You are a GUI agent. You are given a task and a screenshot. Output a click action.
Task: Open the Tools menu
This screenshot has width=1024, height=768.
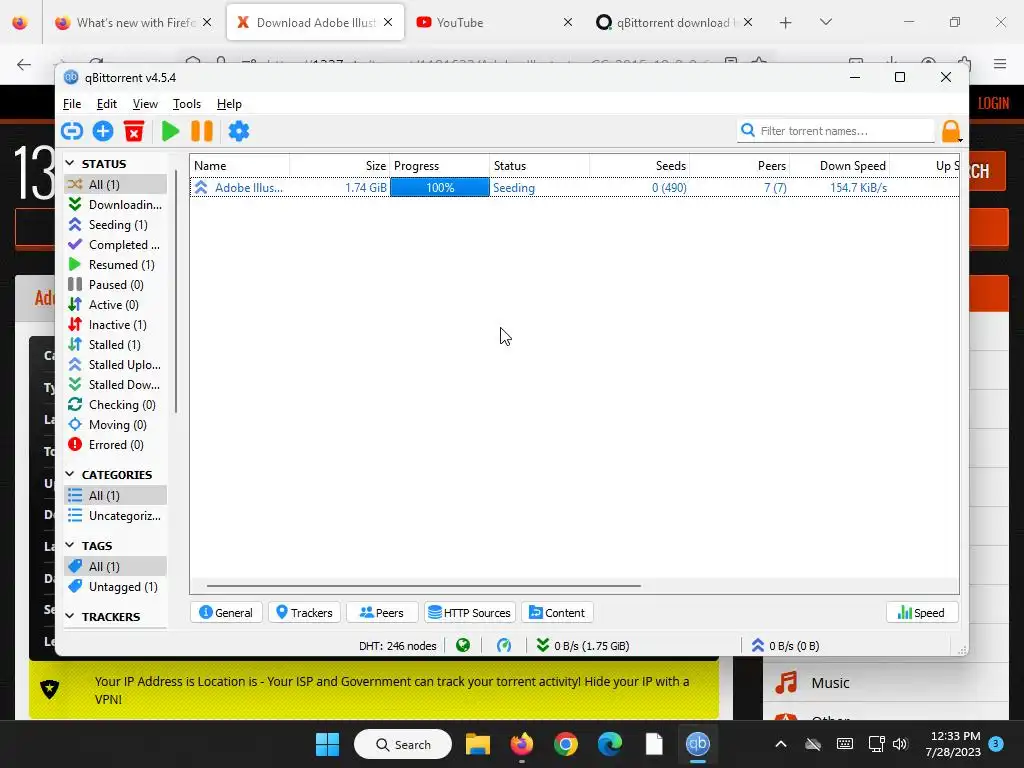[x=187, y=104]
